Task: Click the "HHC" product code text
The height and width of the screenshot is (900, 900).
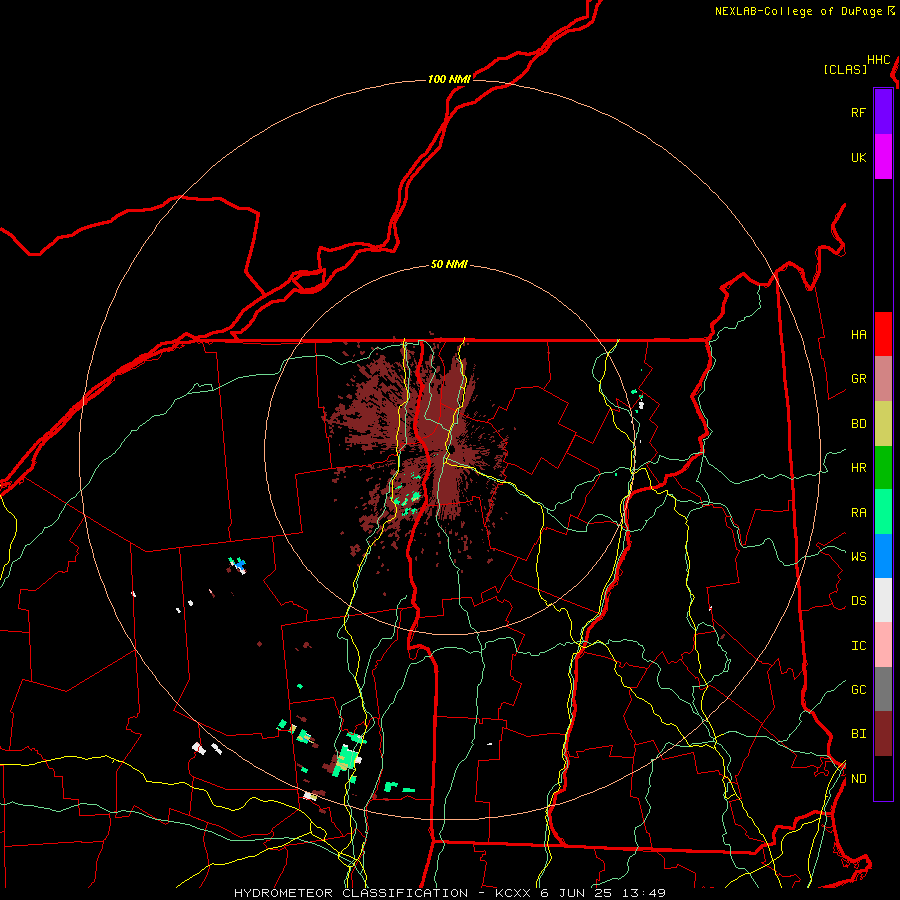Action: [879, 60]
